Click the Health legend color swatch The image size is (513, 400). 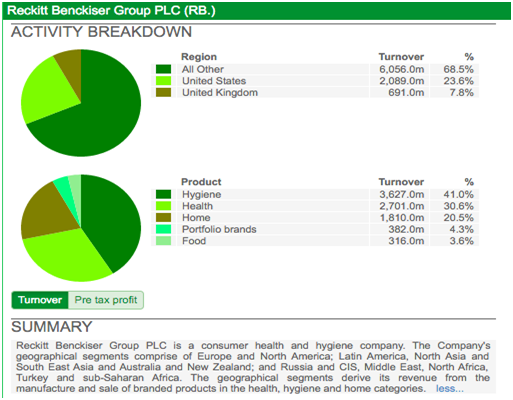163,206
